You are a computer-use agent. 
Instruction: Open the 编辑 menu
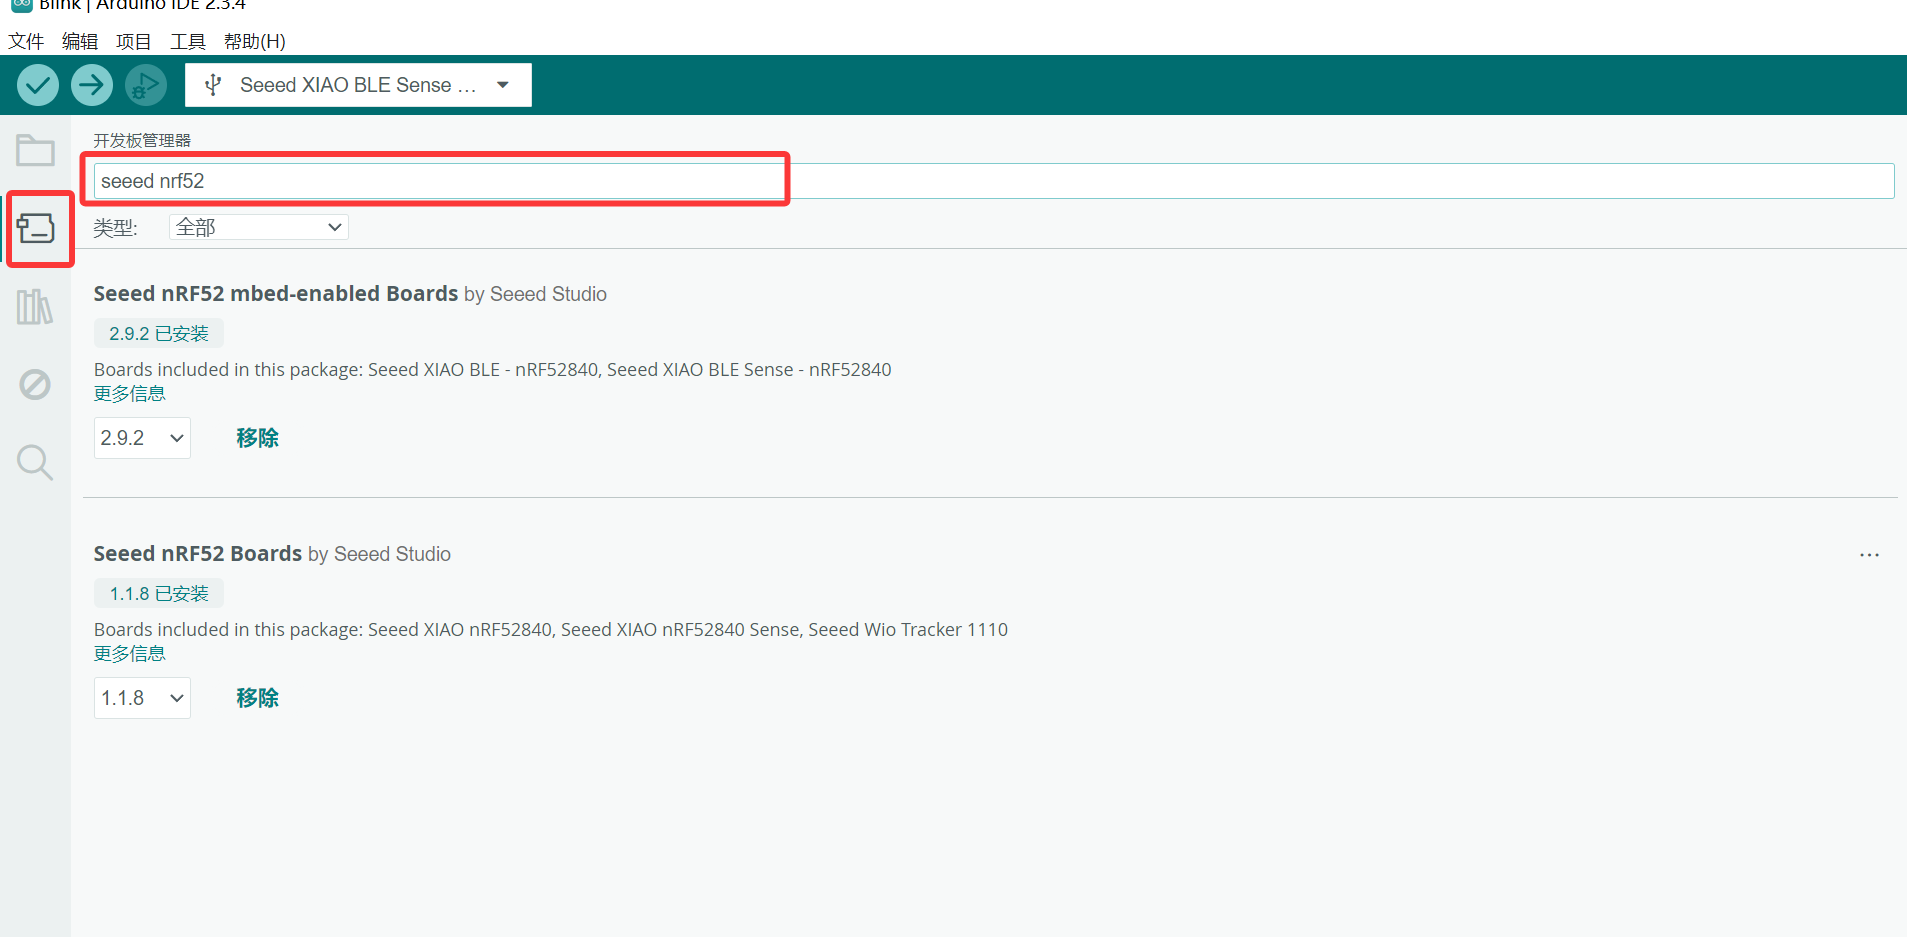[80, 41]
